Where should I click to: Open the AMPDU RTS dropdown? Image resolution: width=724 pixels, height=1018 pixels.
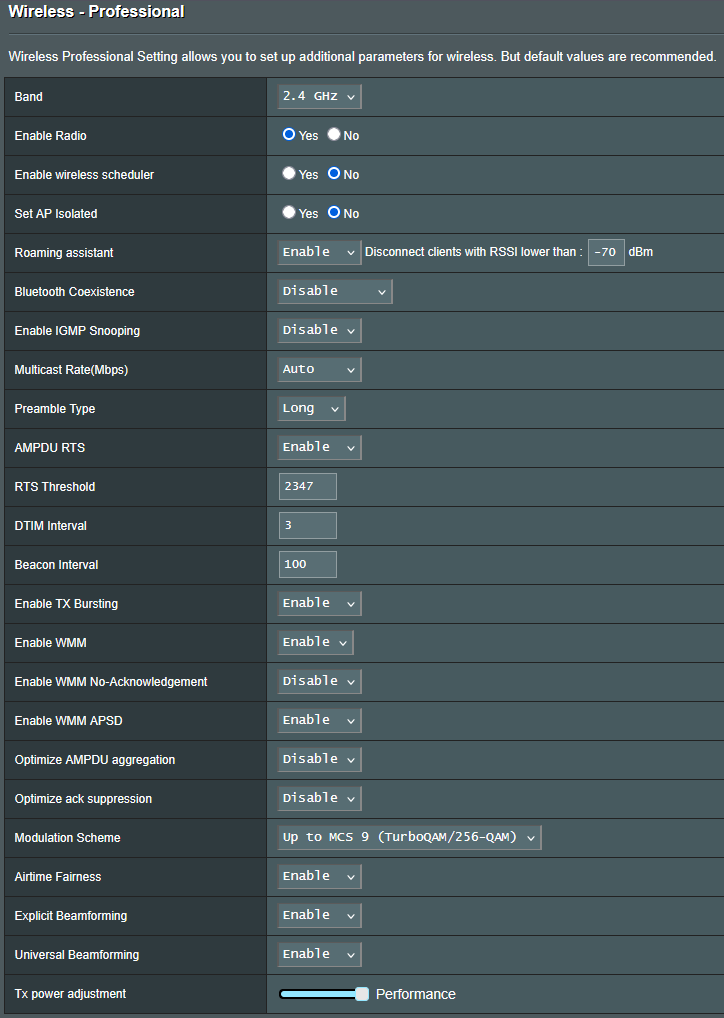(319, 447)
